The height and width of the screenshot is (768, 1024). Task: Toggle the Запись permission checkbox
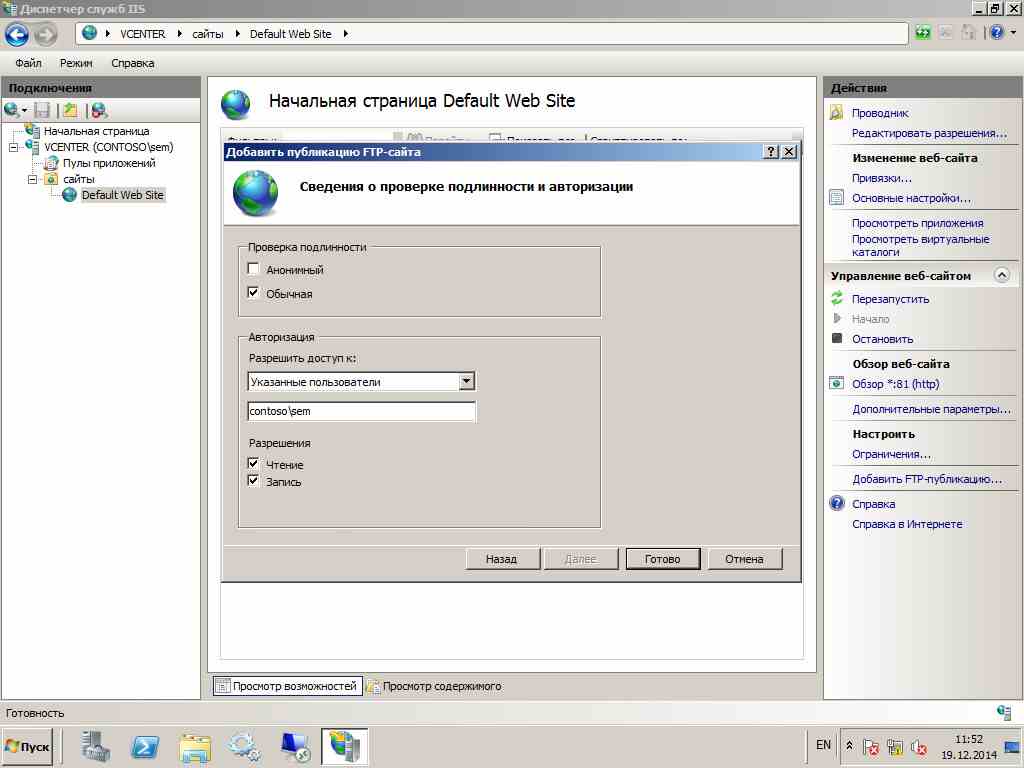click(253, 481)
